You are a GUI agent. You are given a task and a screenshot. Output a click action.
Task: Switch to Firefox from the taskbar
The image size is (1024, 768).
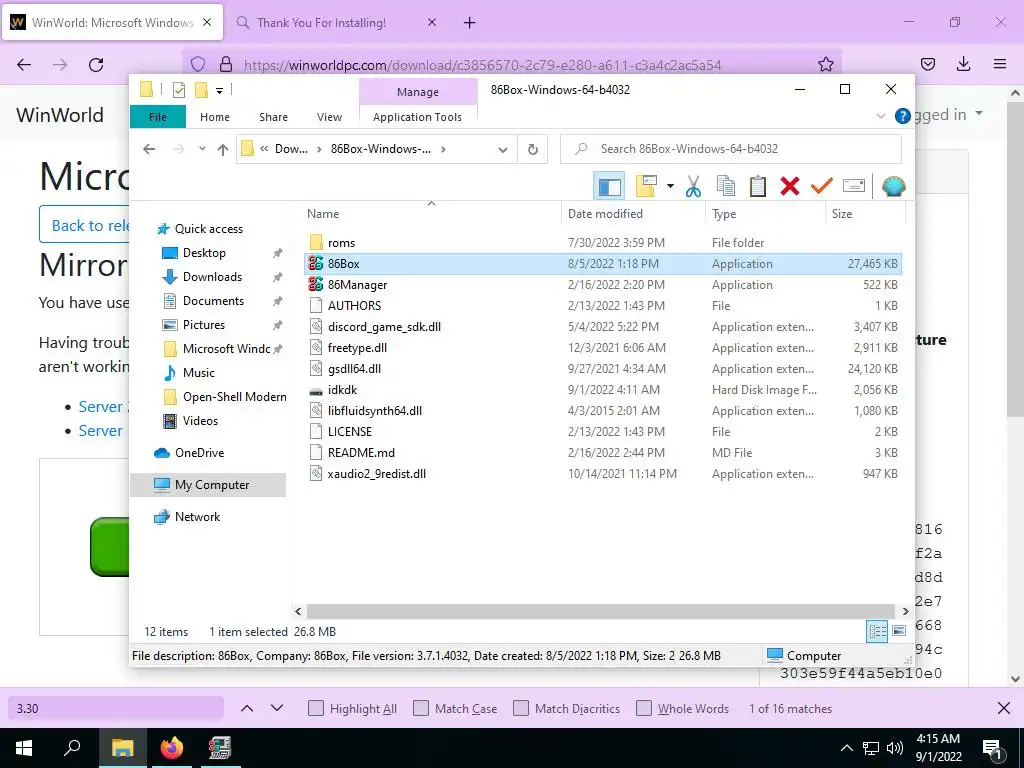pos(172,748)
